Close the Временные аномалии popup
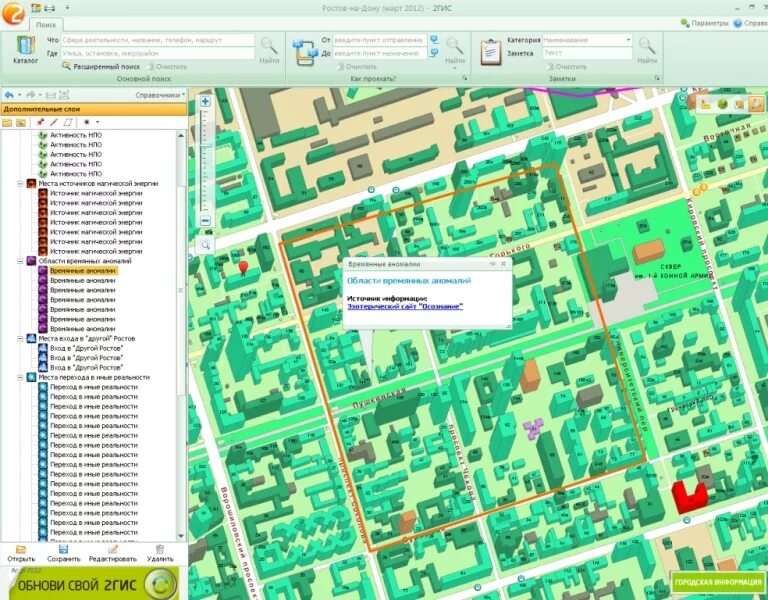 tap(503, 264)
